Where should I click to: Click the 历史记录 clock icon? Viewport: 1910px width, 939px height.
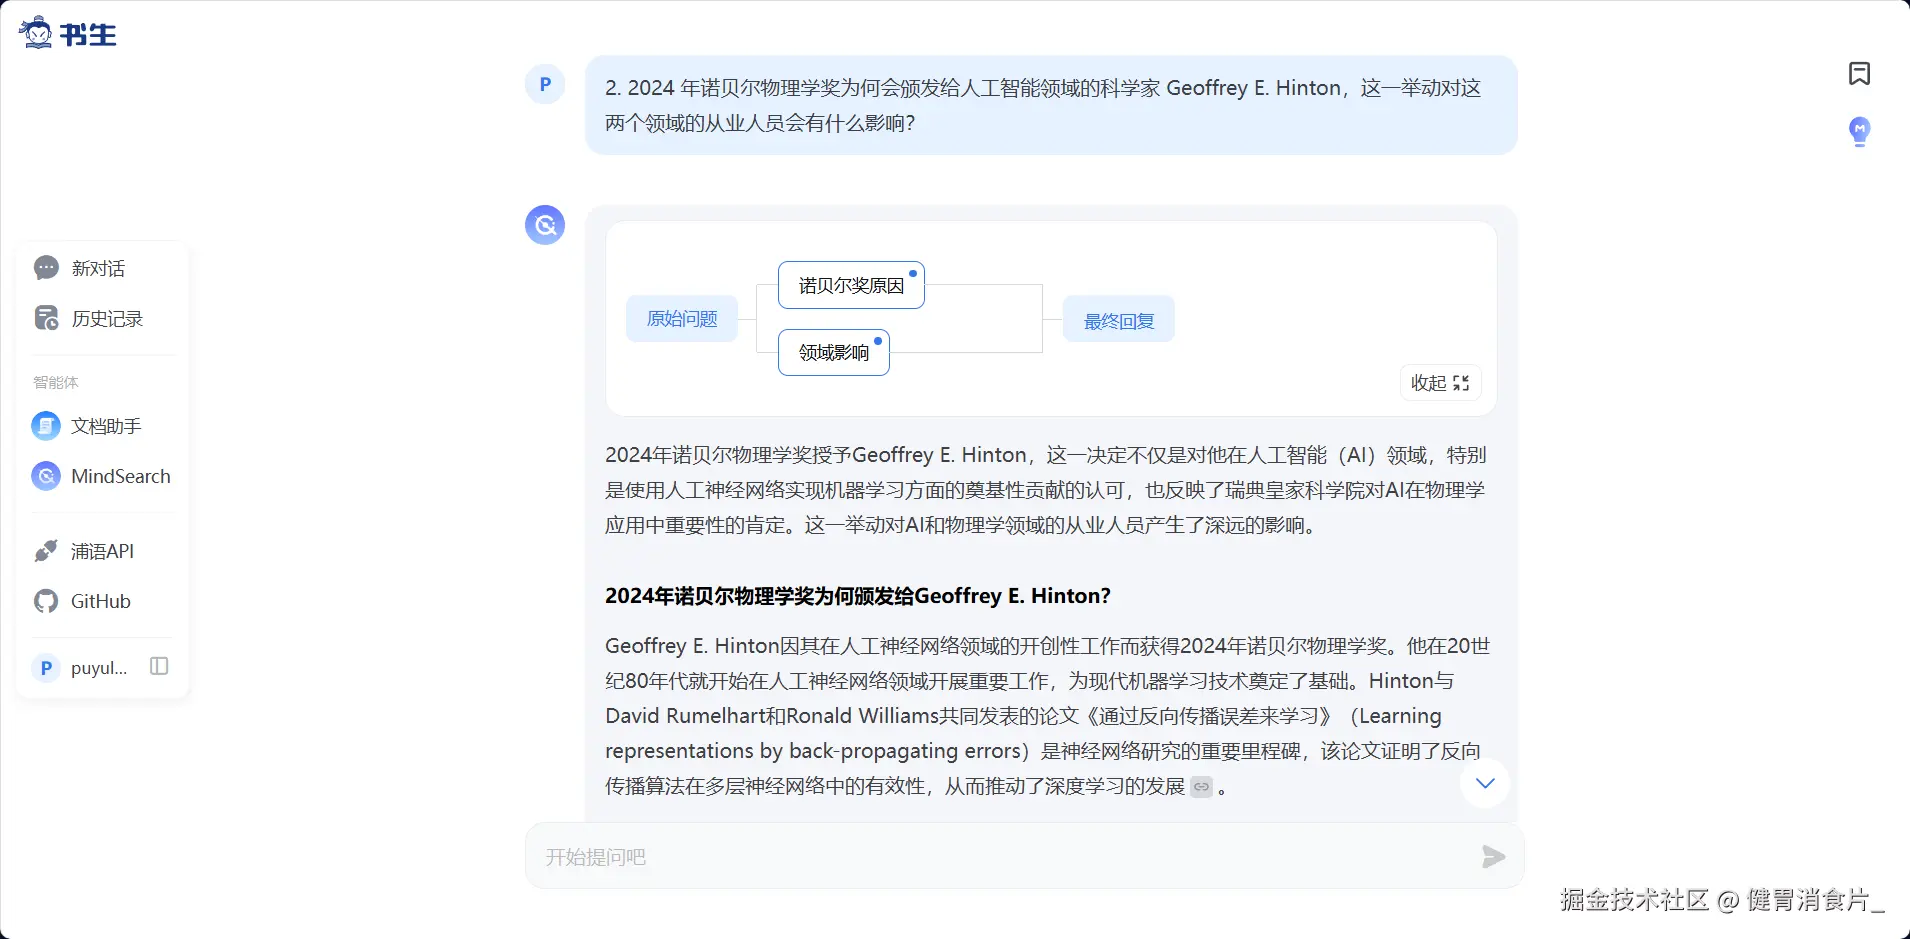tap(46, 318)
